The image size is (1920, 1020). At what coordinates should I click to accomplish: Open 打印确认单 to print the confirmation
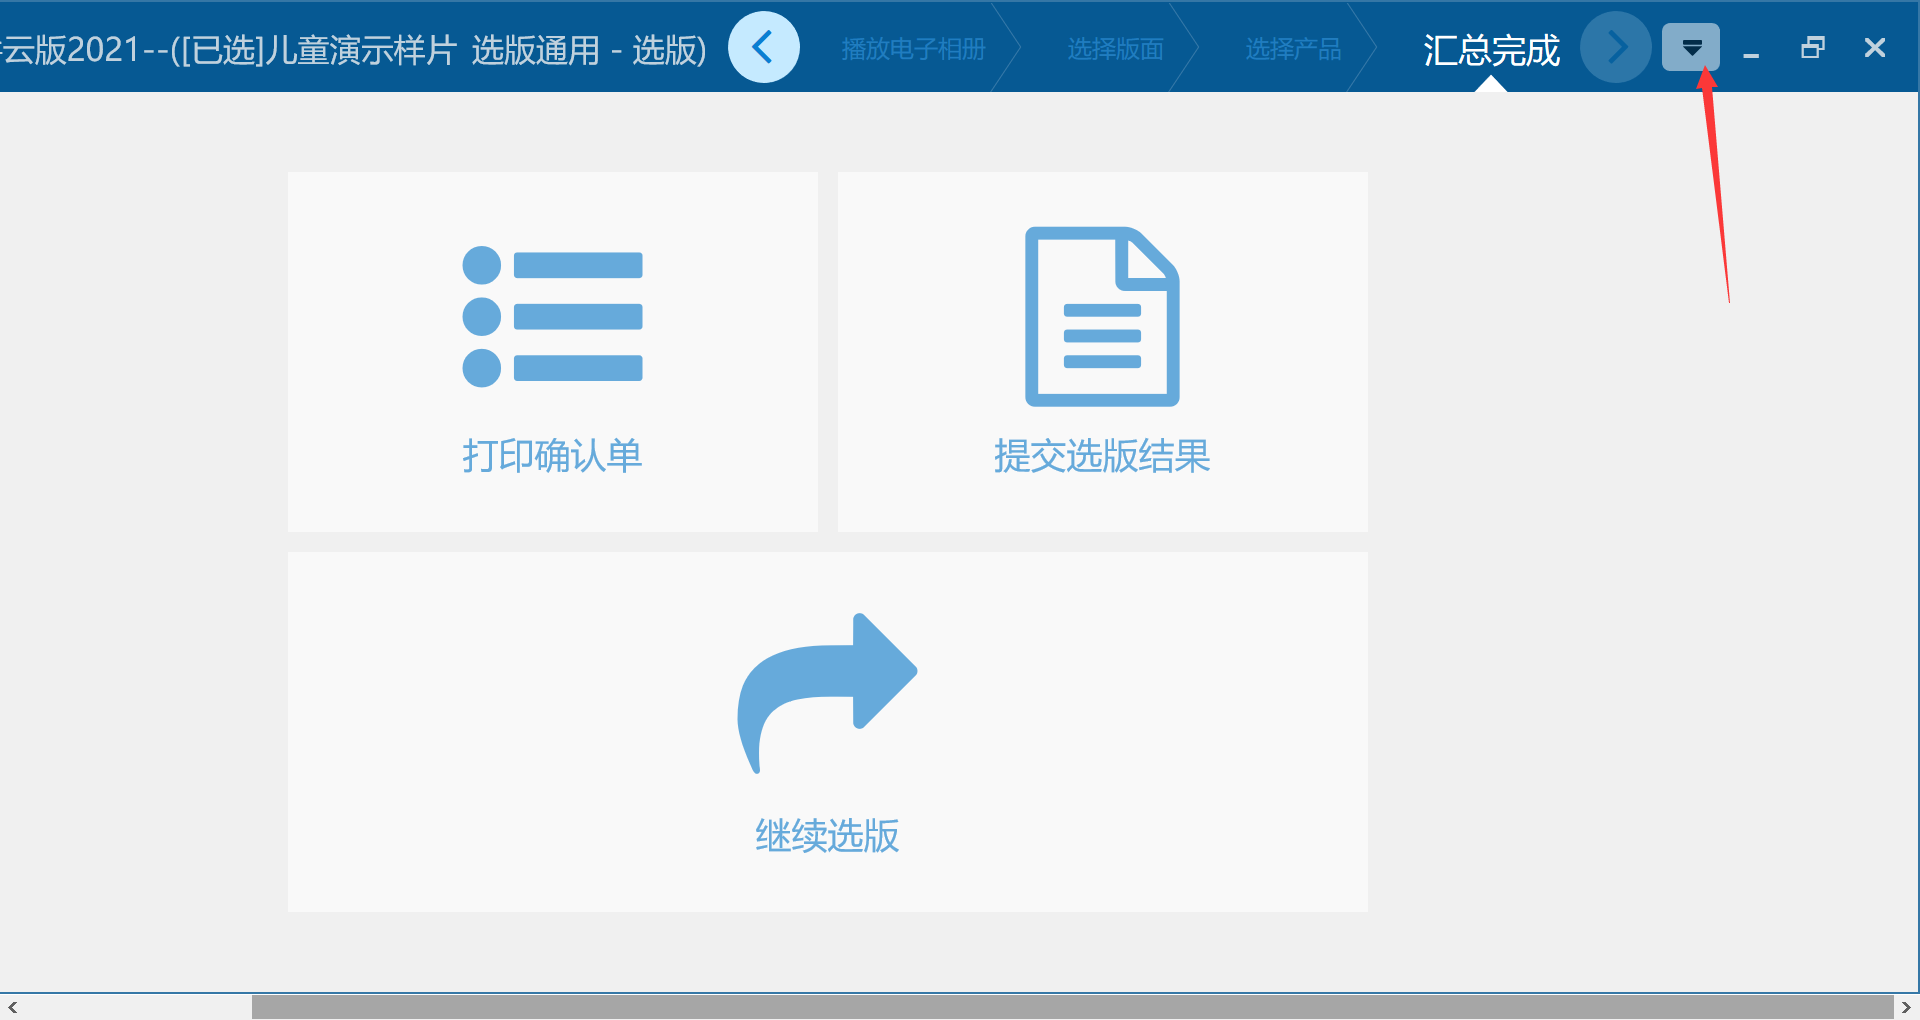(552, 456)
